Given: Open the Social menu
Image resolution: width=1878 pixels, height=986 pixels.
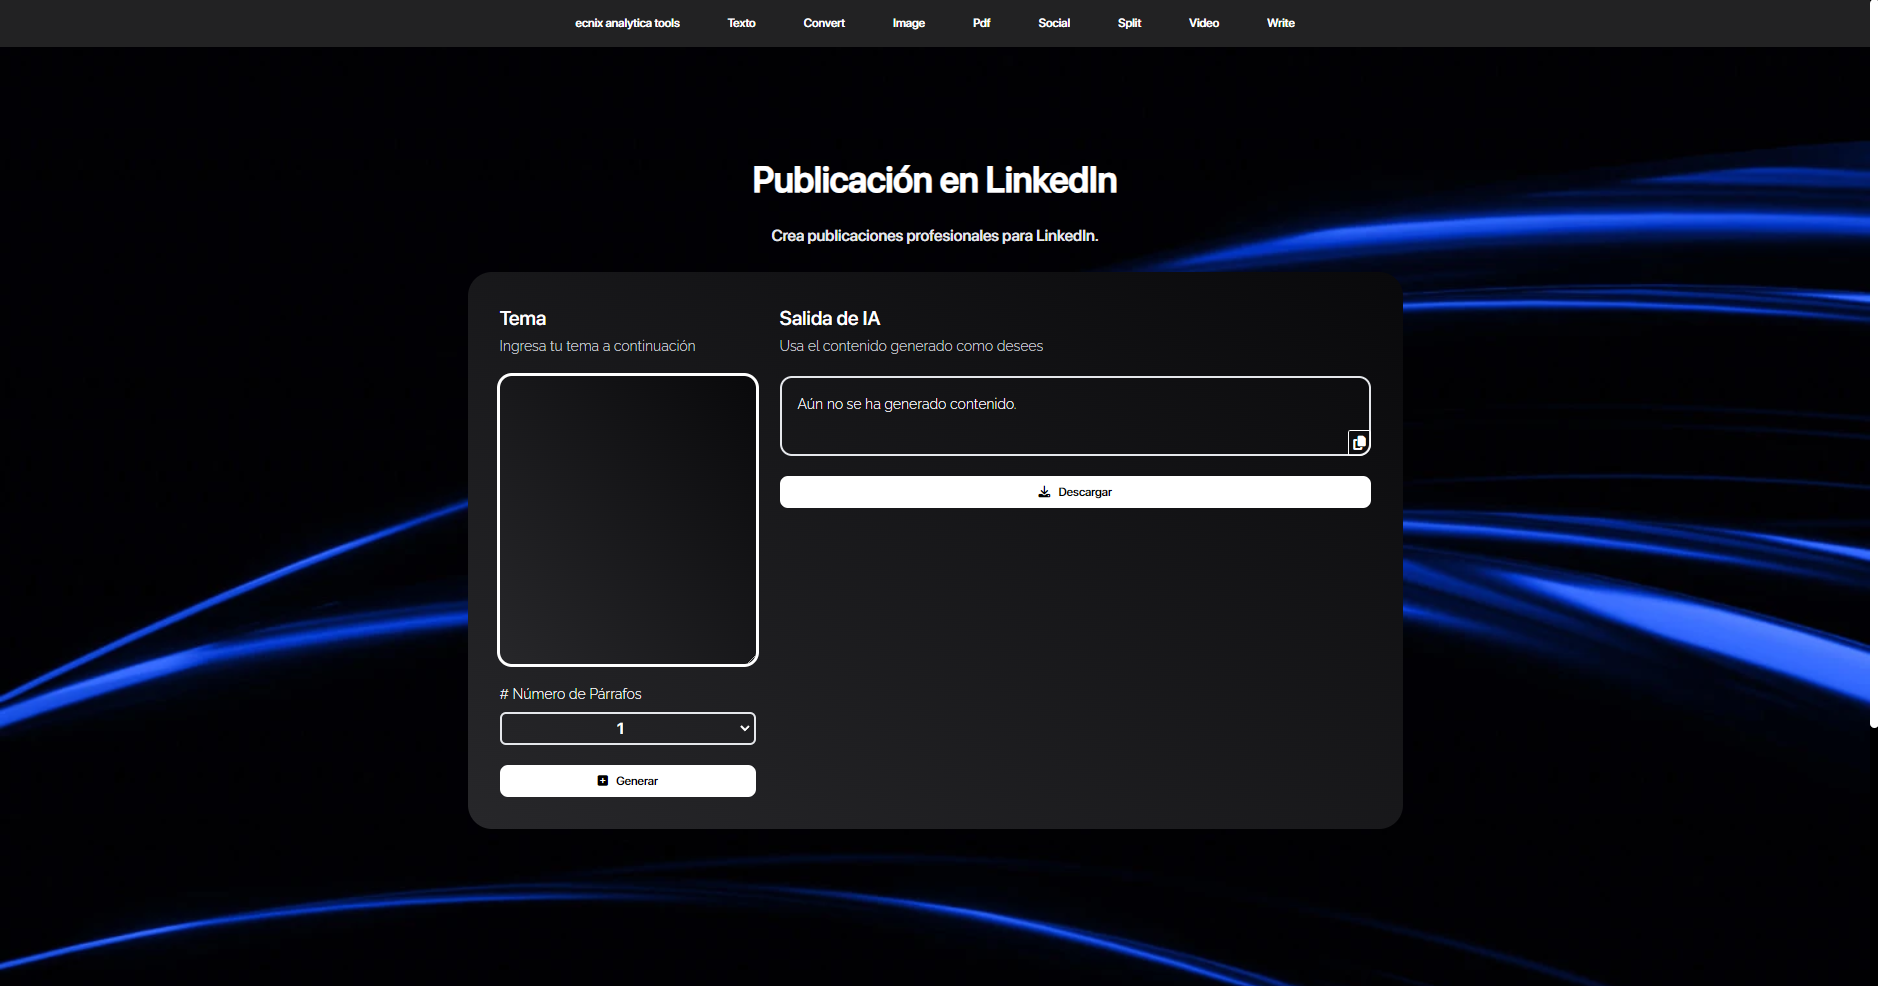Looking at the screenshot, I should coord(1054,23).
